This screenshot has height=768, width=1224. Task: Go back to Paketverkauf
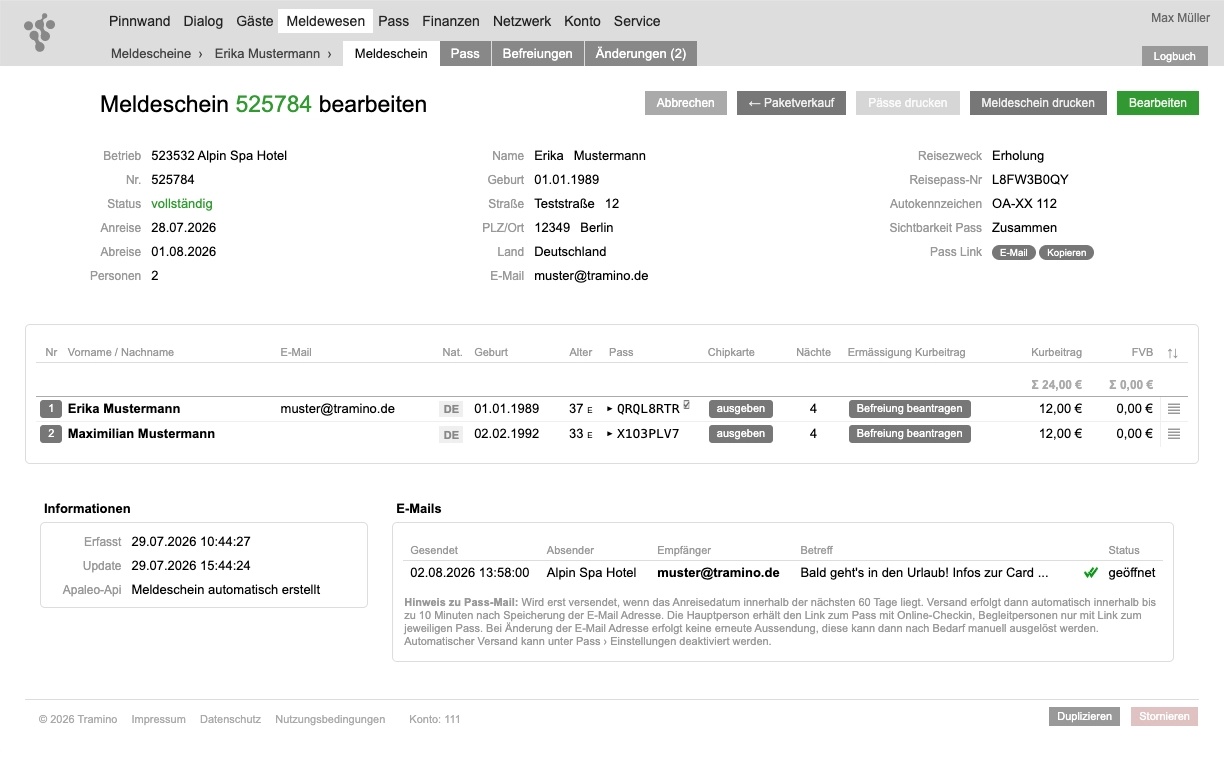pos(792,103)
